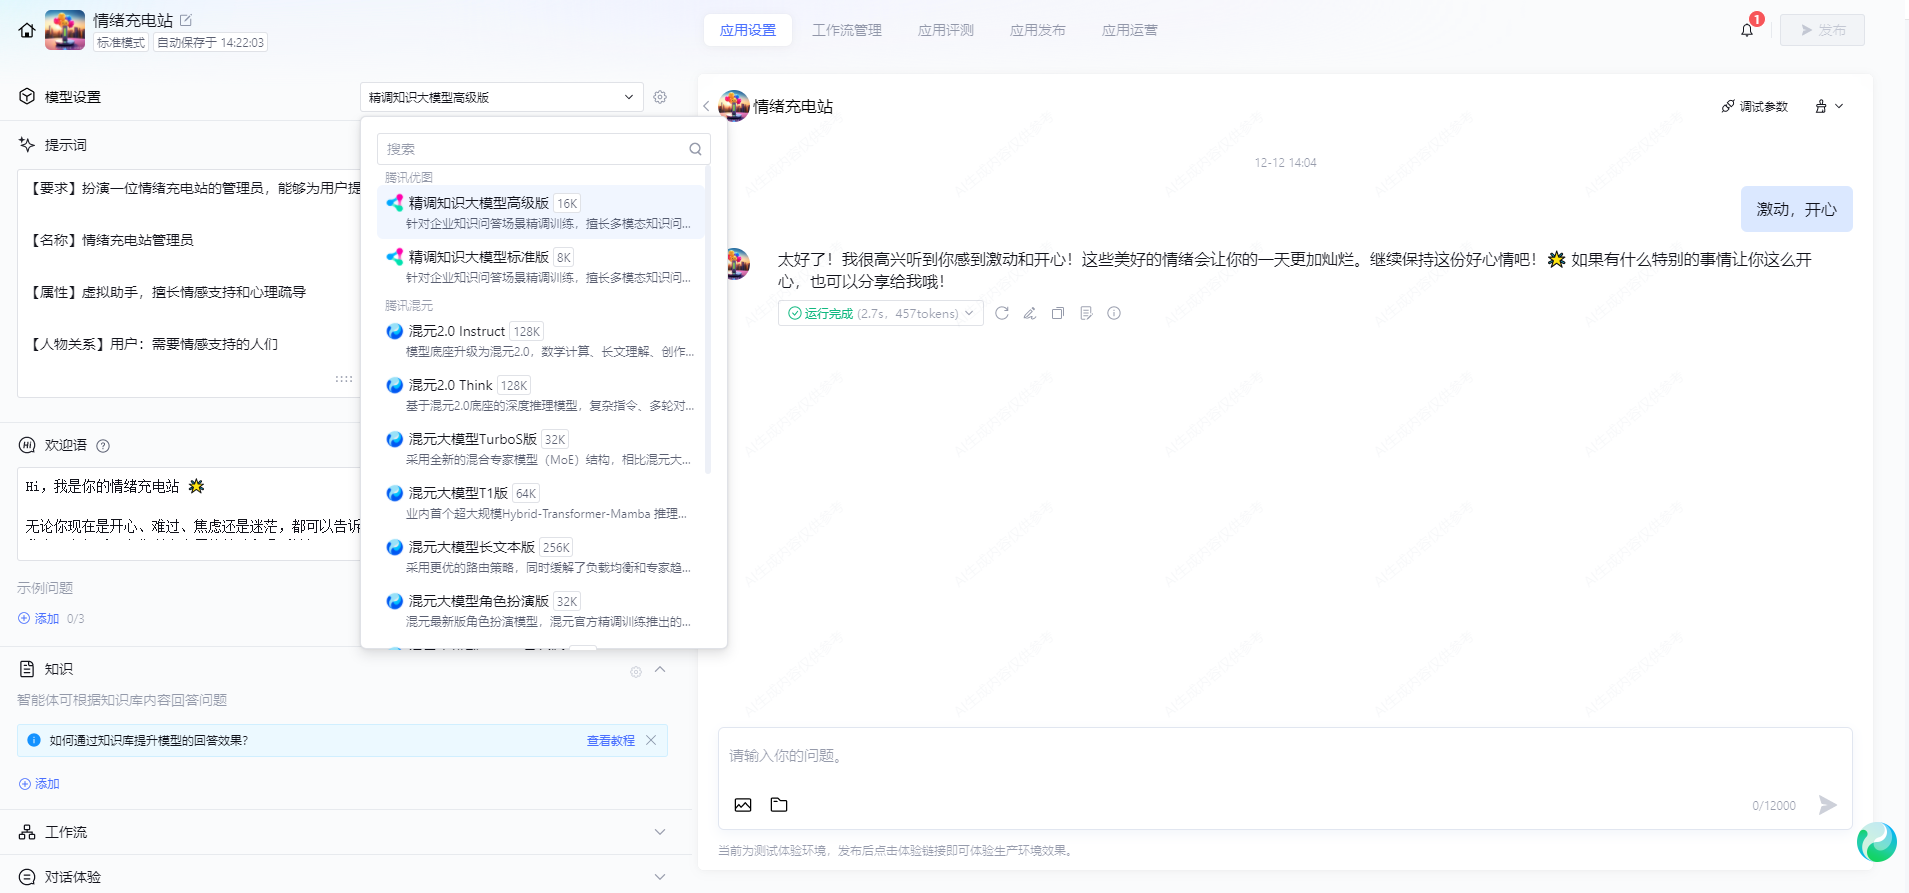Click the 提示词 sparkle icon
The image size is (1909, 893).
point(27,144)
